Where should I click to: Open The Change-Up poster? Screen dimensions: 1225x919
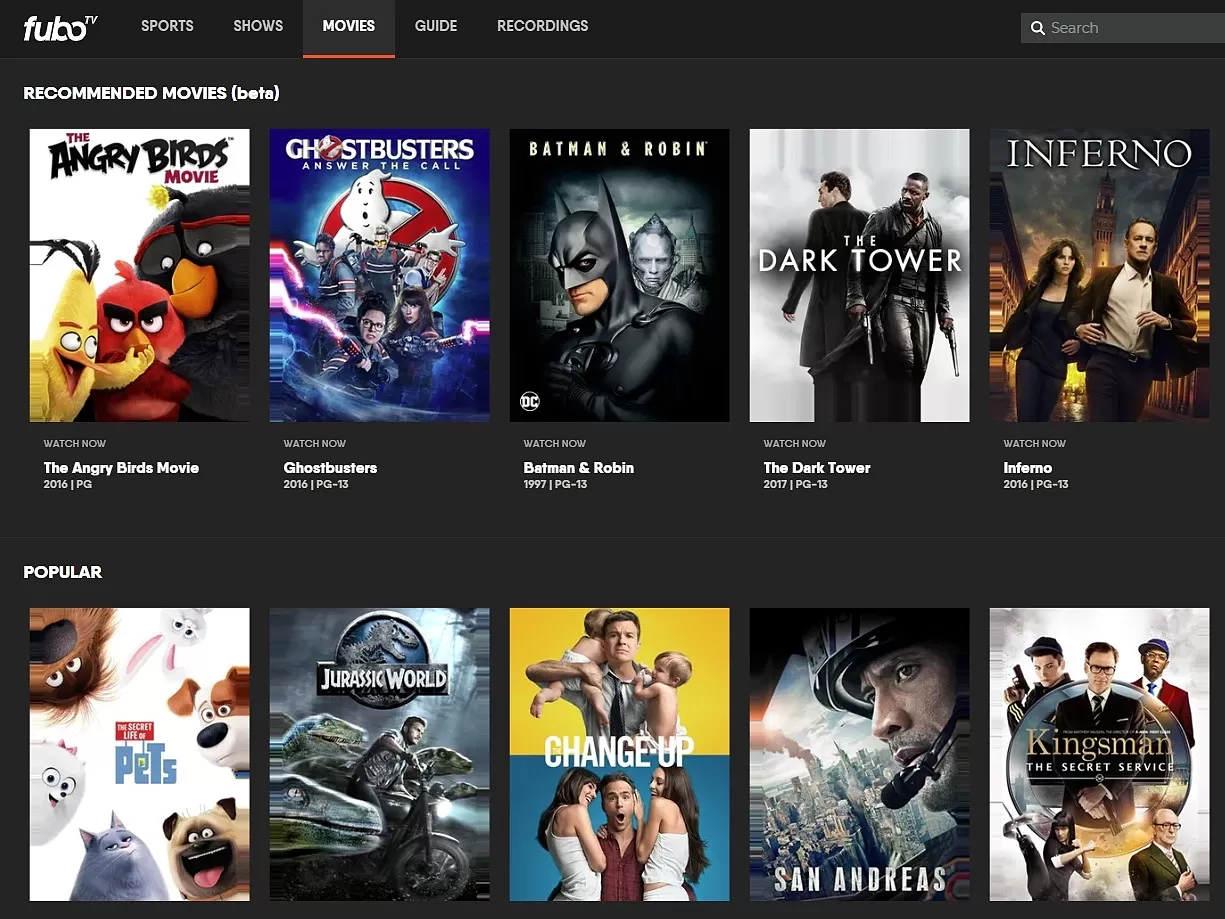point(620,754)
